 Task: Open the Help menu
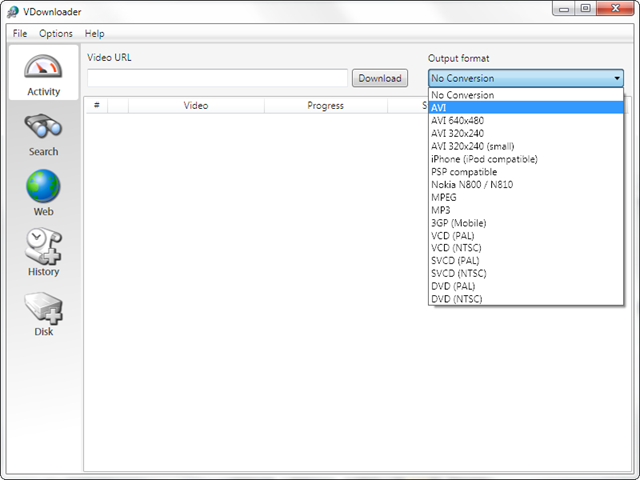tap(94, 33)
